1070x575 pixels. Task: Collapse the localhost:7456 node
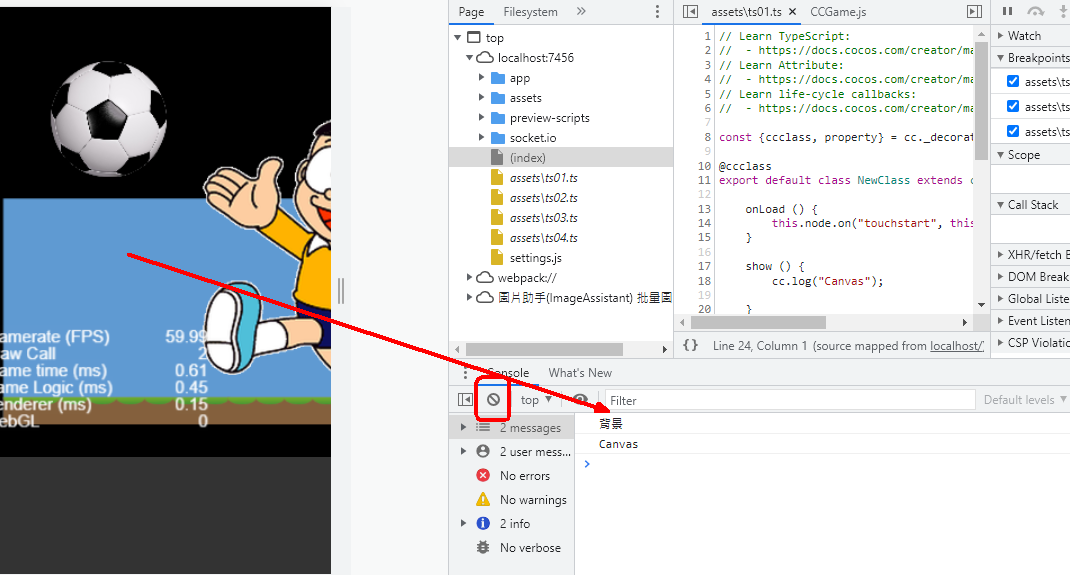pos(469,57)
